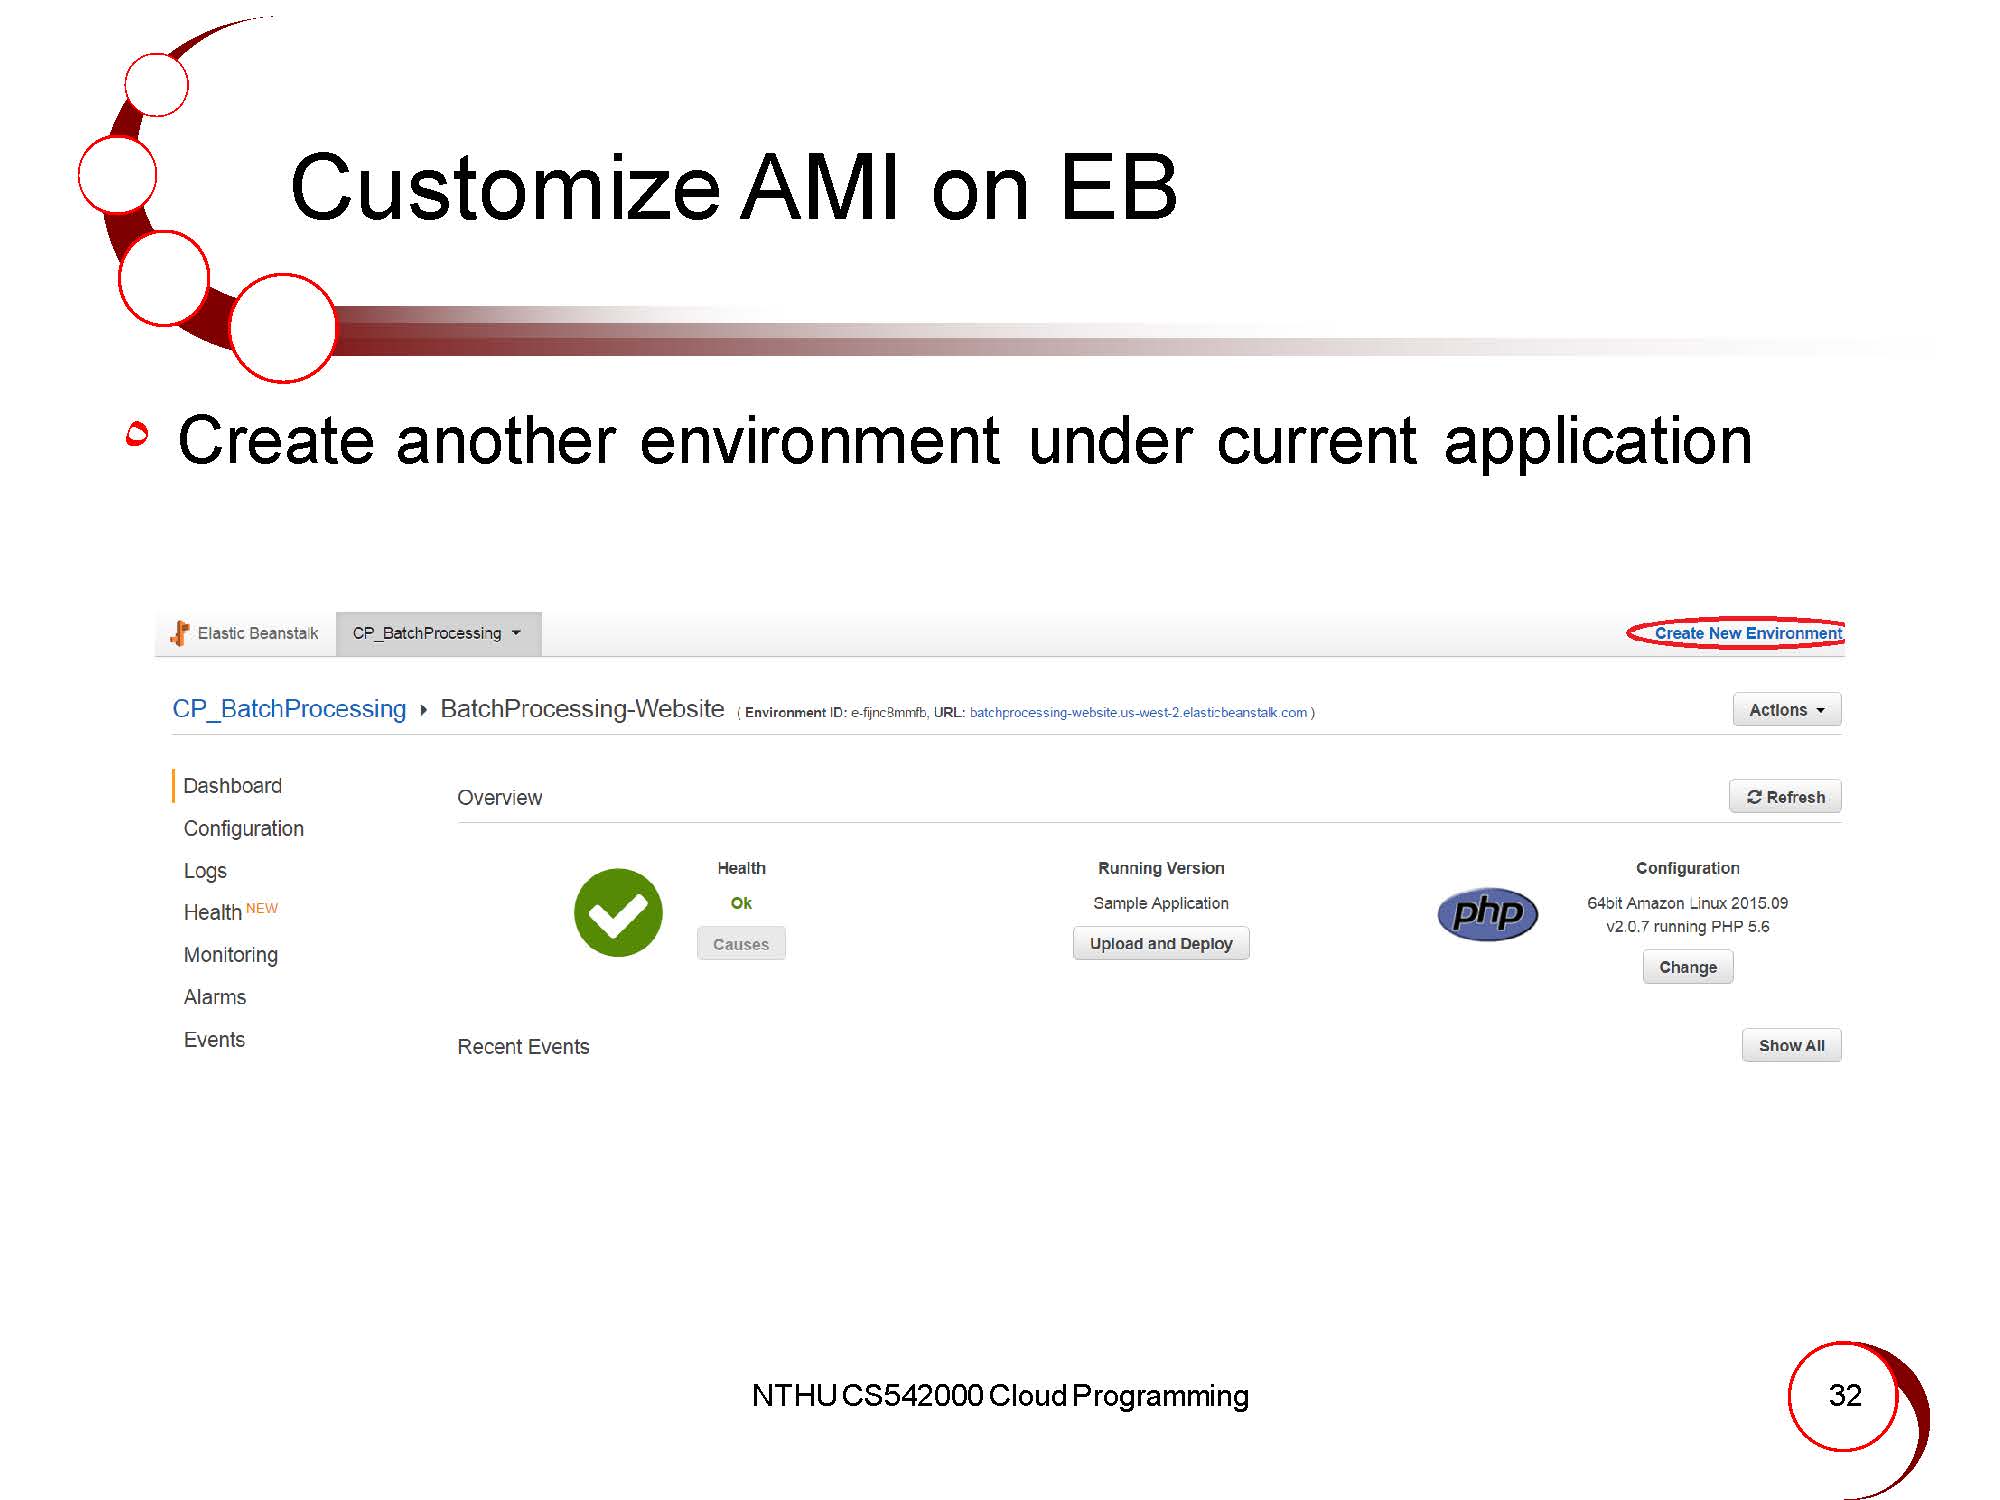Open the CP_BatchProcessing breadcrumb link
This screenshot has height=1500, width=2000.
[x=289, y=709]
